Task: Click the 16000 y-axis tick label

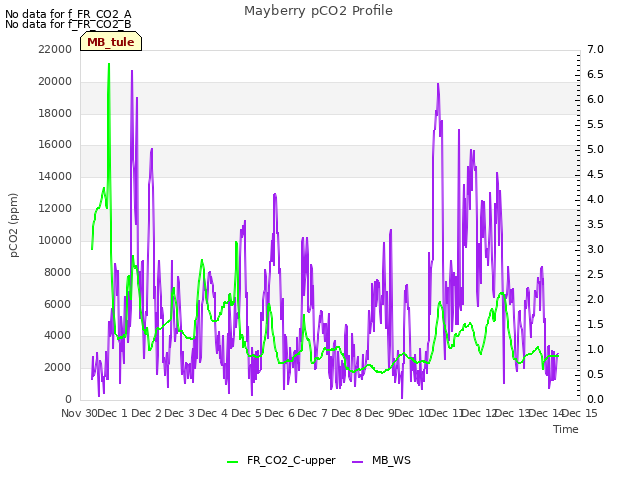Action: point(55,144)
